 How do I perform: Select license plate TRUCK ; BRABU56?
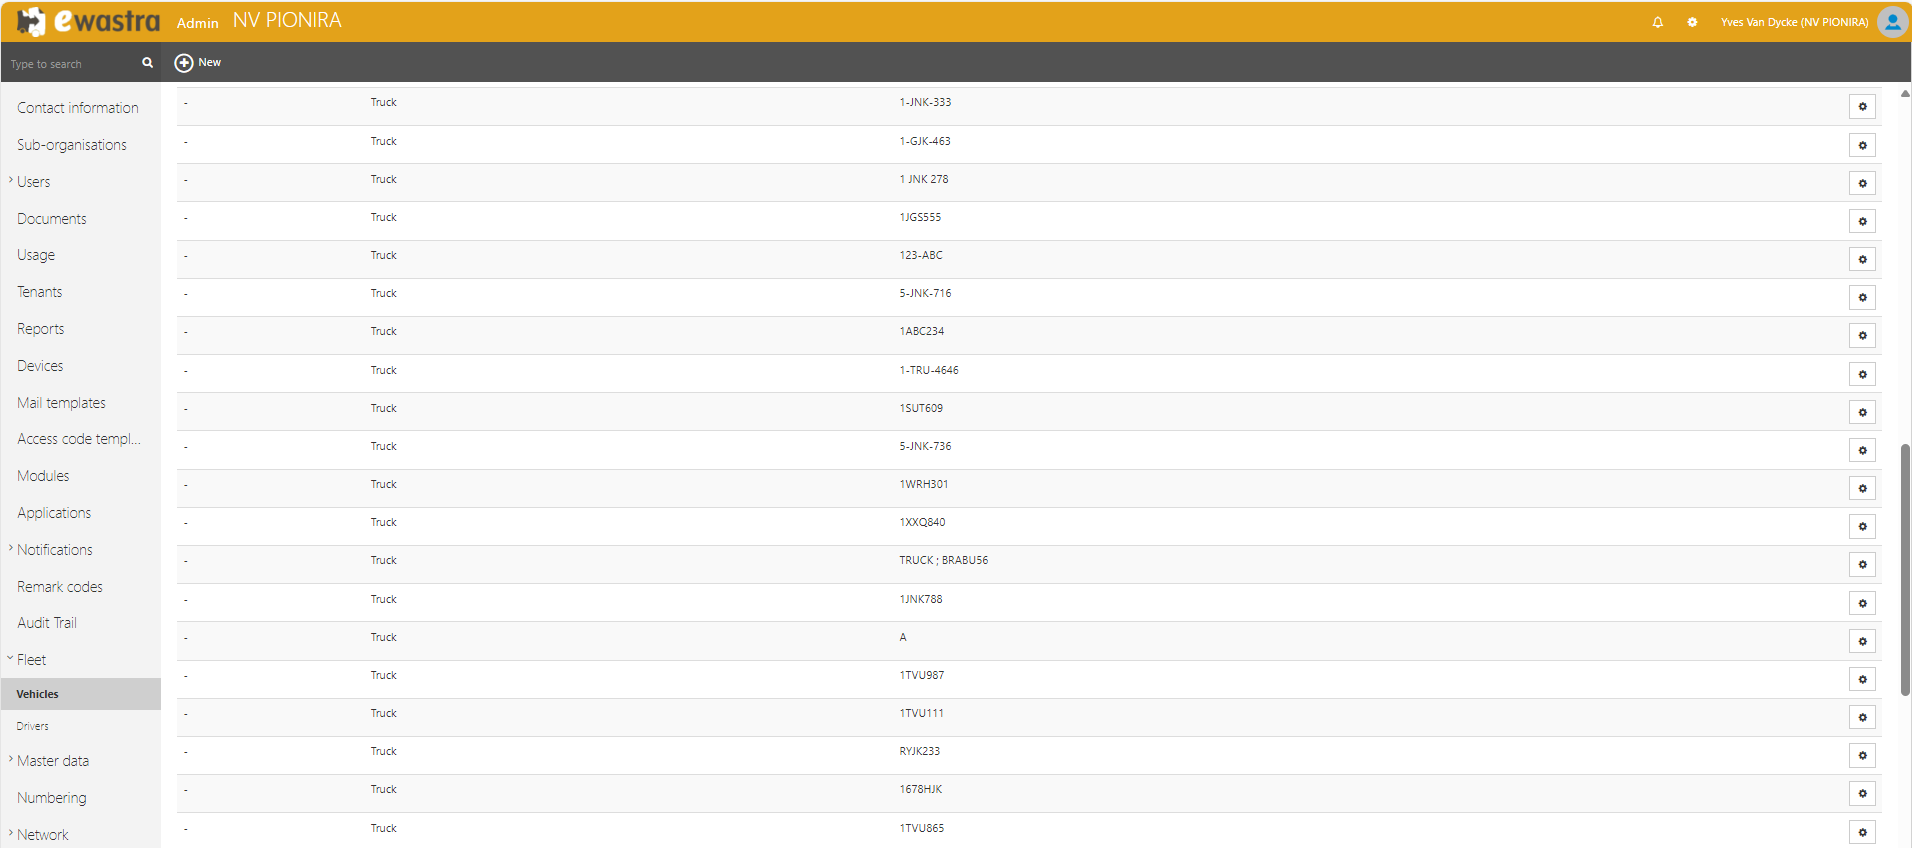[943, 560]
